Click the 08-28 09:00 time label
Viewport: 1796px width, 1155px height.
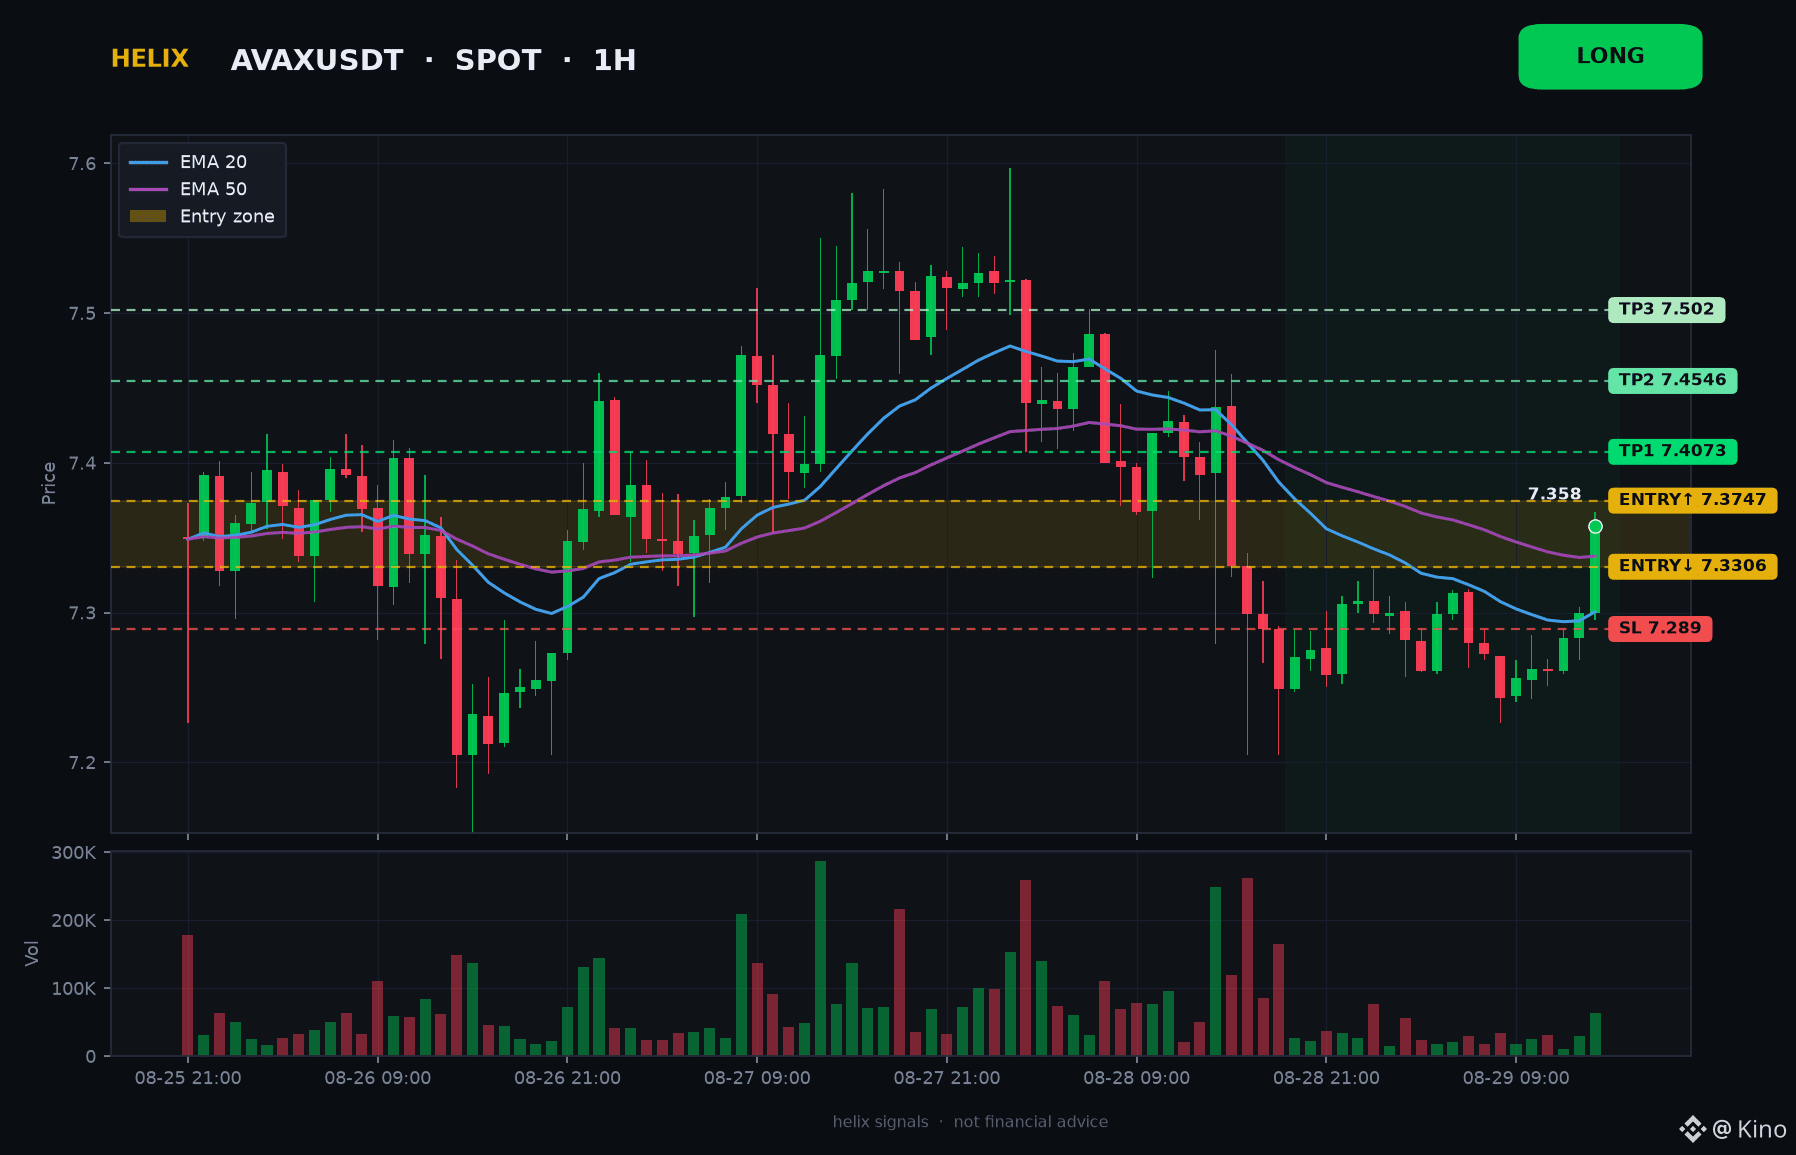pyautogui.click(x=1137, y=1078)
